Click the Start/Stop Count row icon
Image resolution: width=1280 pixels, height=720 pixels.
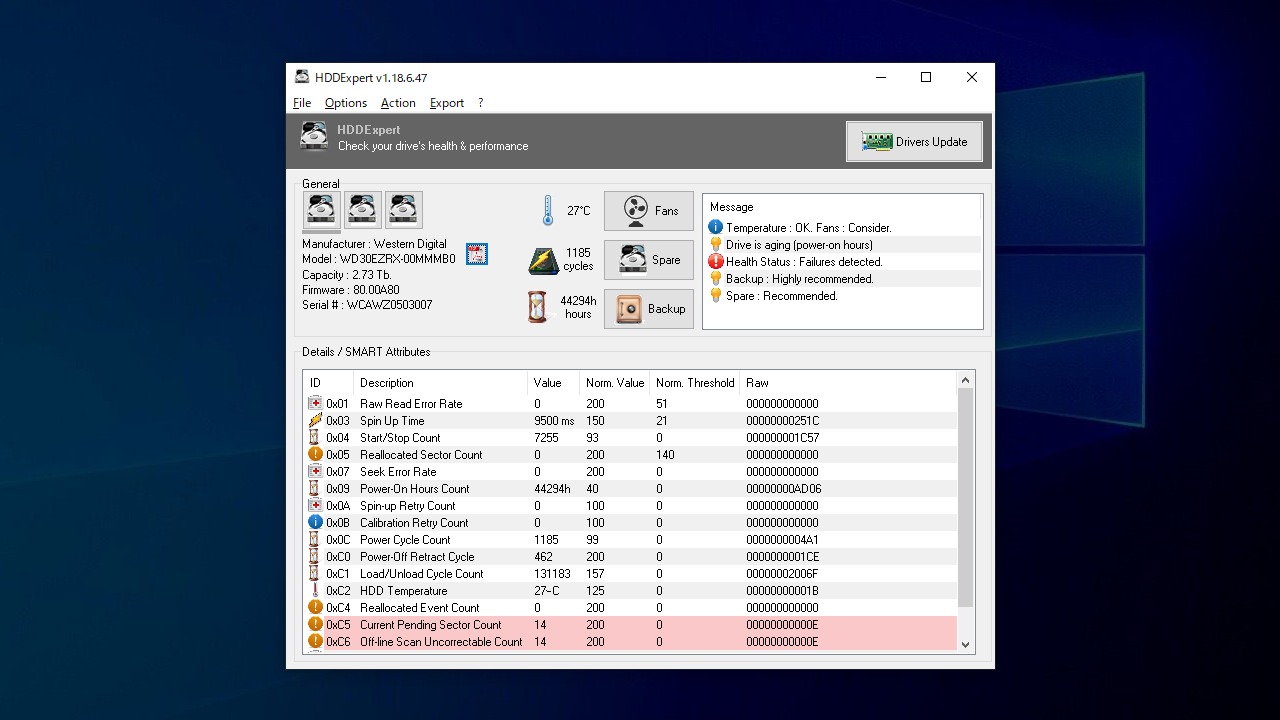coord(315,437)
